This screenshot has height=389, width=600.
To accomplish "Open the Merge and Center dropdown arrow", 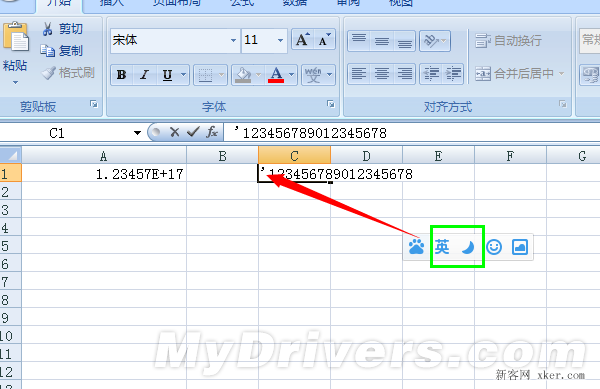I will click(562, 73).
